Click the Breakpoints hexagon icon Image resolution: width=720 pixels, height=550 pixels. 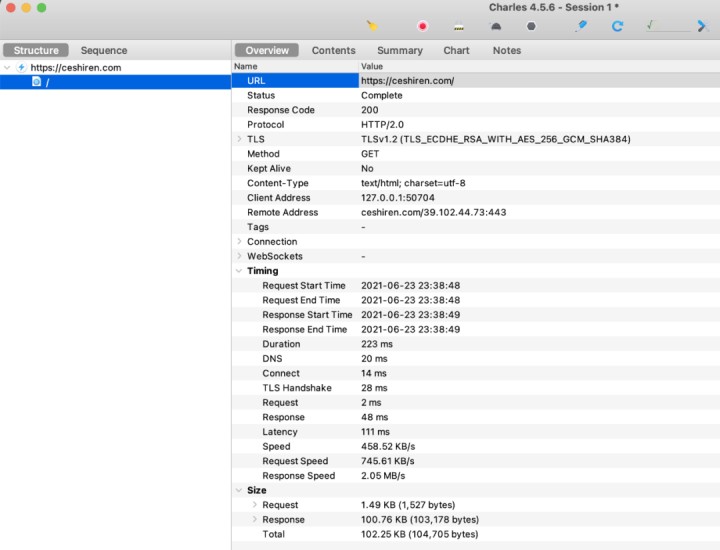coord(531,26)
